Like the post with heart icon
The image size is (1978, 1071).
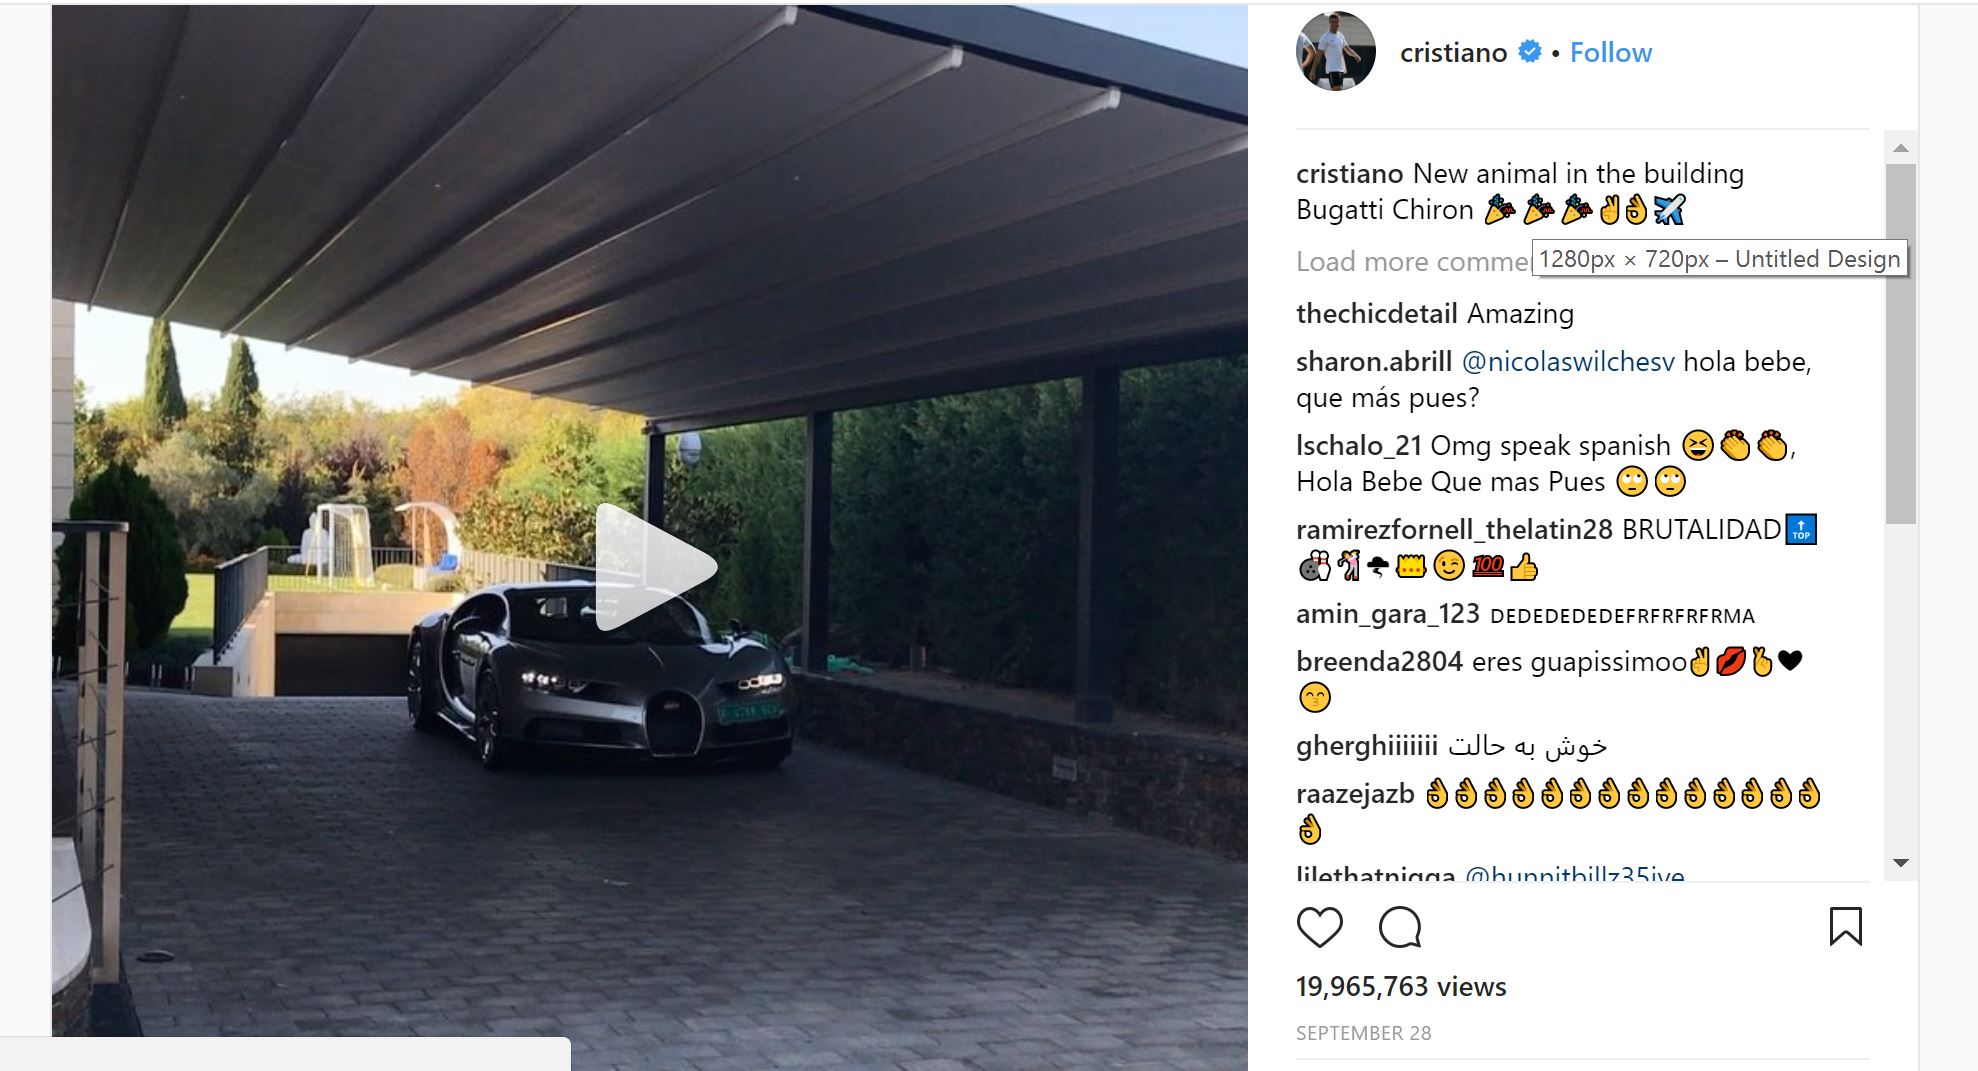(1319, 927)
